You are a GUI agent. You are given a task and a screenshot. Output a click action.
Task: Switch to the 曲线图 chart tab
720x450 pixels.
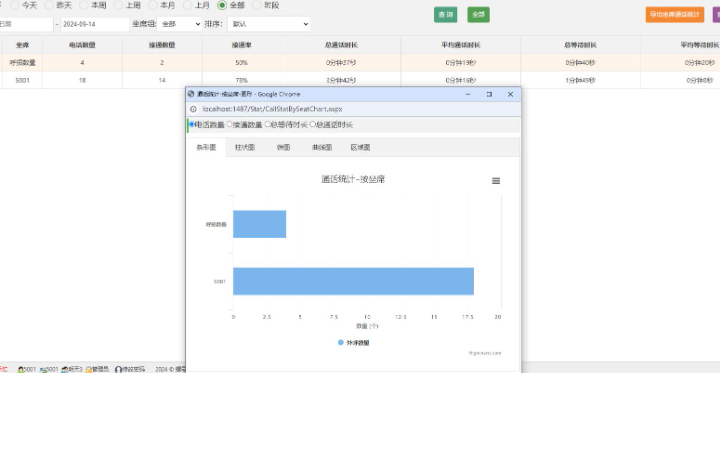coord(322,147)
